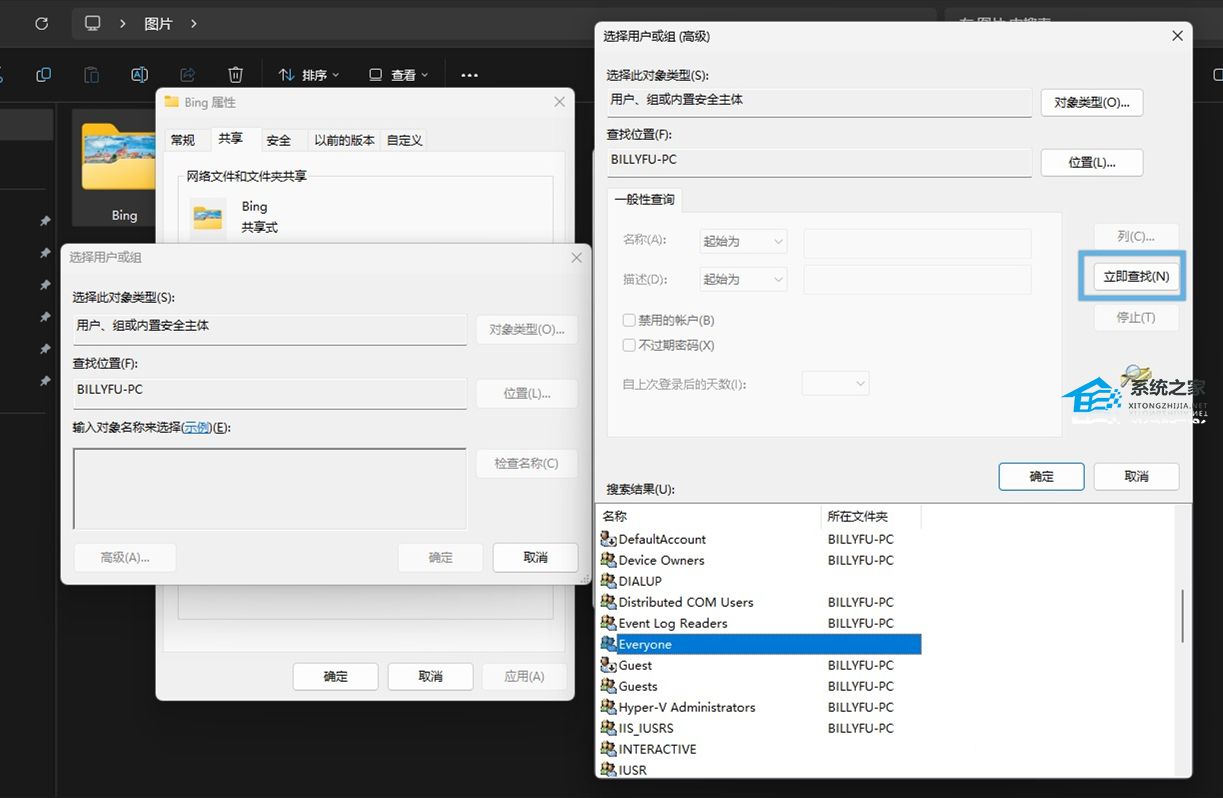This screenshot has width=1223, height=798.
Task: Select Everyone in the search results
Action: [x=644, y=644]
